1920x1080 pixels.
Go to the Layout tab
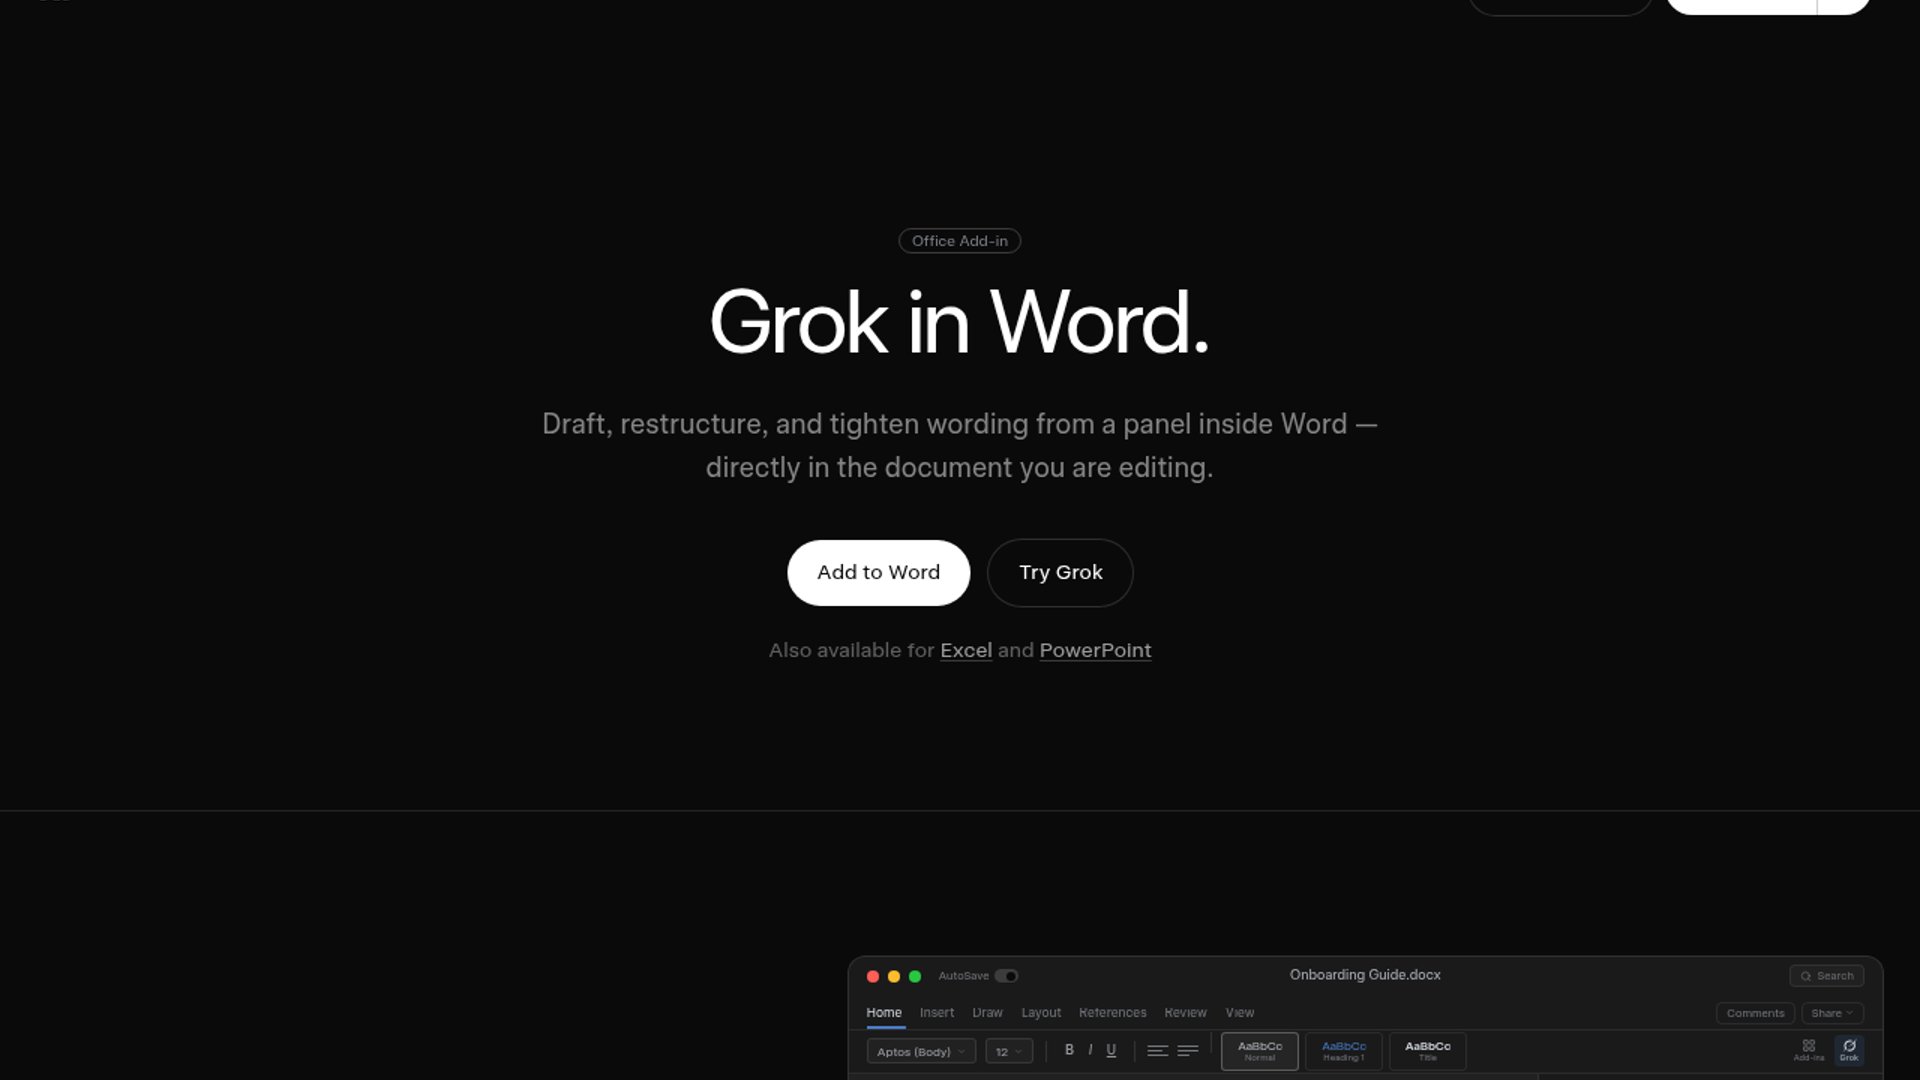(1041, 1013)
